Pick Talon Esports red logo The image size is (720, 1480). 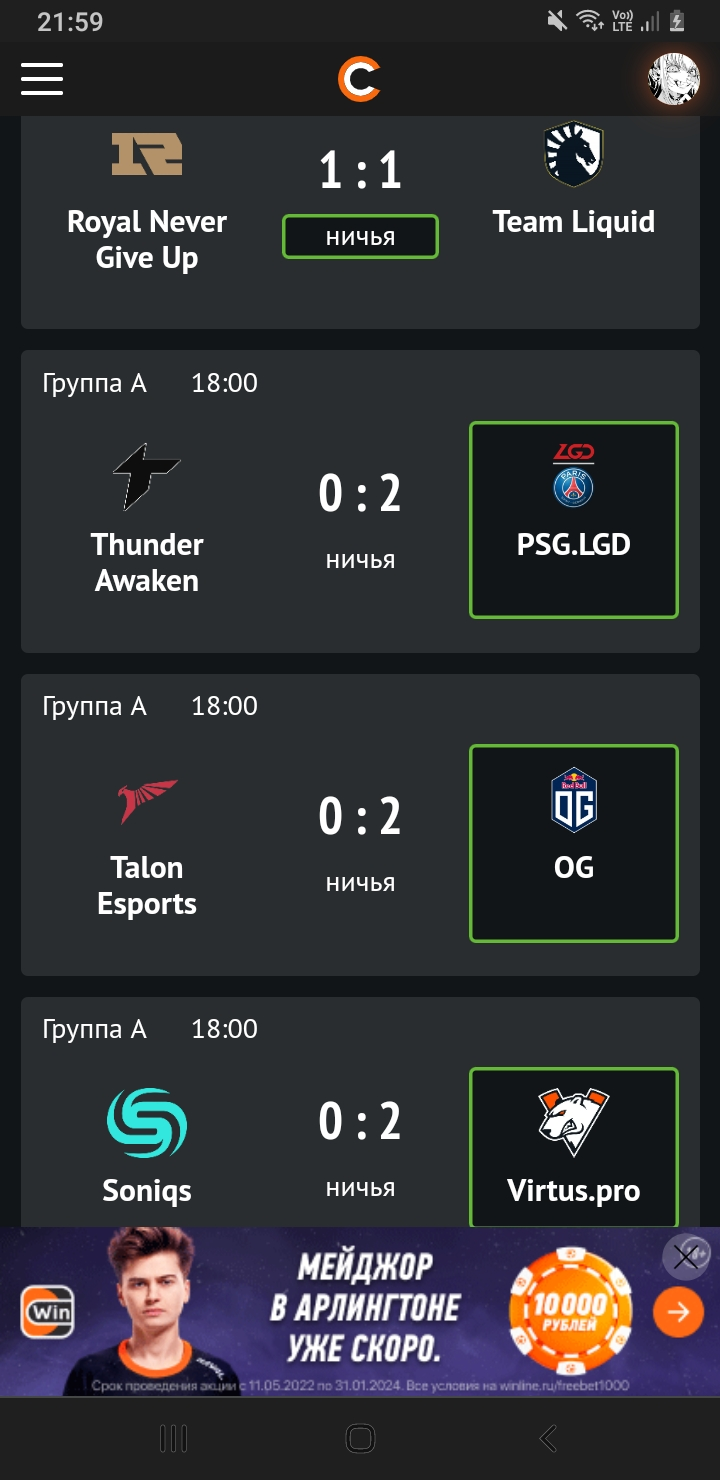[x=147, y=801]
